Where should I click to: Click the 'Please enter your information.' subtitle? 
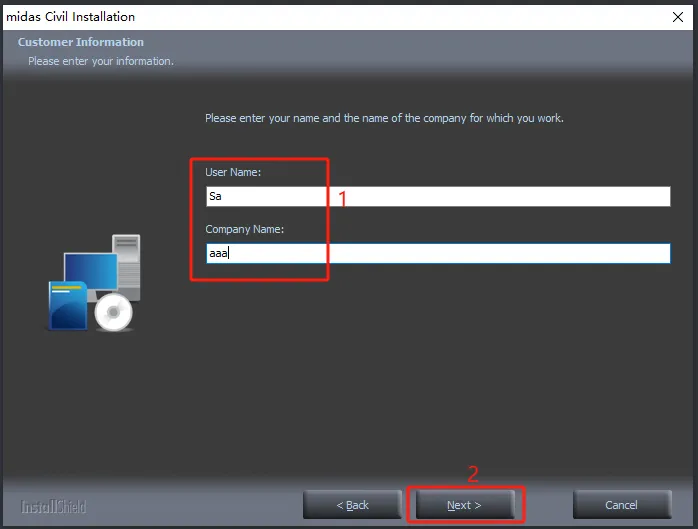[x=101, y=61]
